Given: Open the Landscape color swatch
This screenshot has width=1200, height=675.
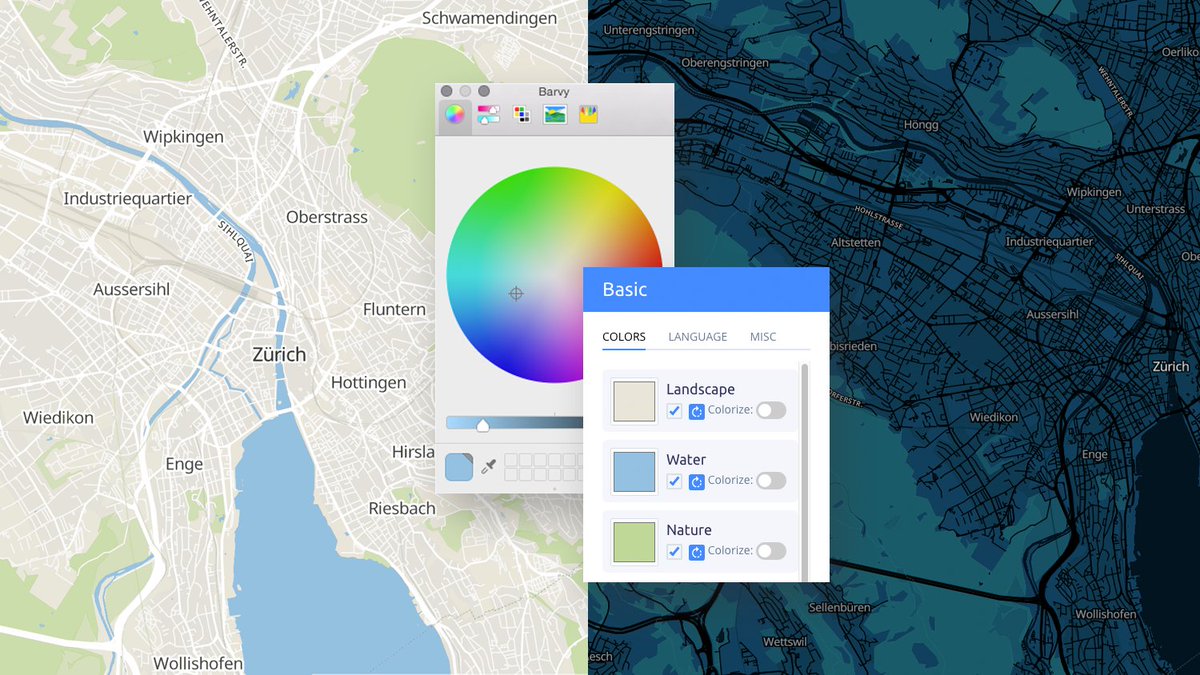Looking at the screenshot, I should (x=634, y=401).
